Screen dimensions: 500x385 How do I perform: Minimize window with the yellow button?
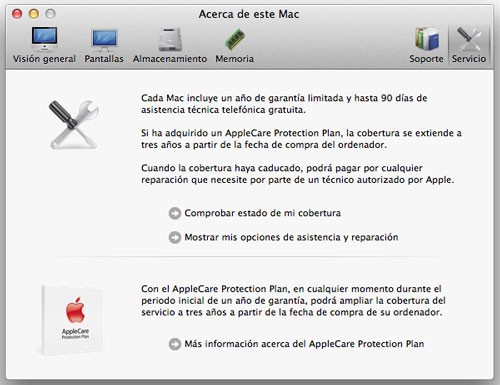(34, 14)
